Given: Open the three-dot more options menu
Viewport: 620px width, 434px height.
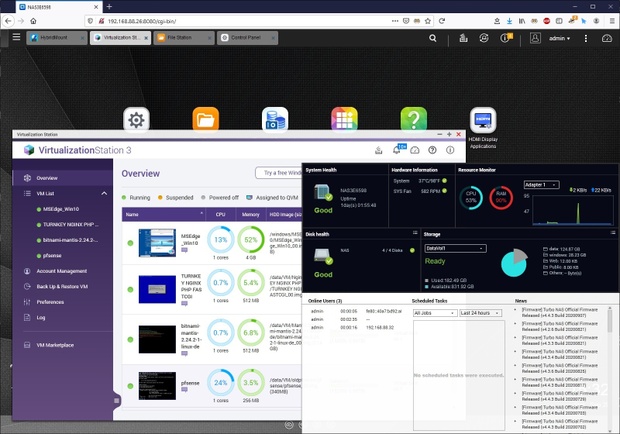Looking at the screenshot, I should click(x=586, y=38).
